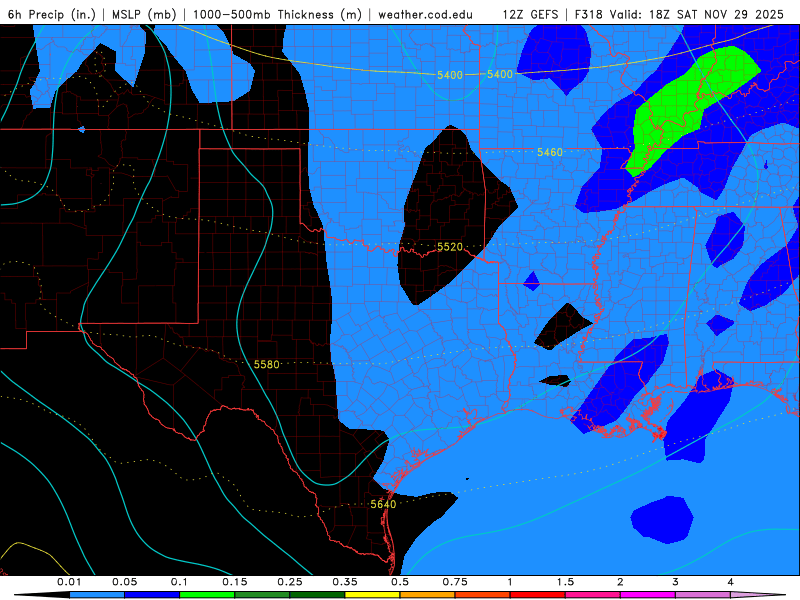800x600 pixels.
Task: Click 'F318 Valid: 18Z SAT NOV 29 2025'
Action: pos(679,14)
